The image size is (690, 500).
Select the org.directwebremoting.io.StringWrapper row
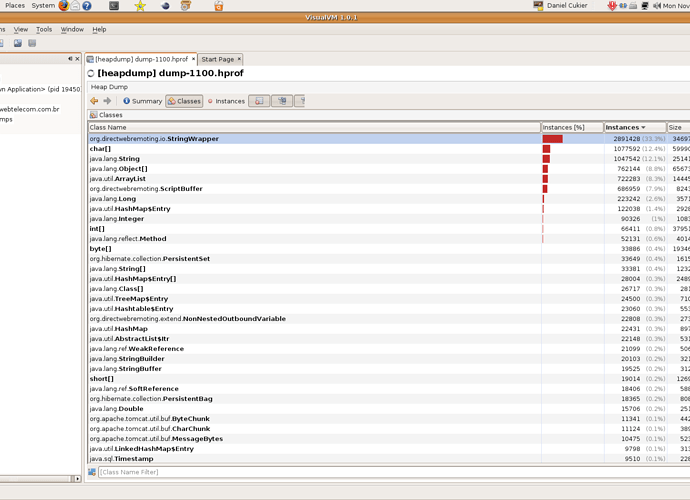[x=389, y=139]
